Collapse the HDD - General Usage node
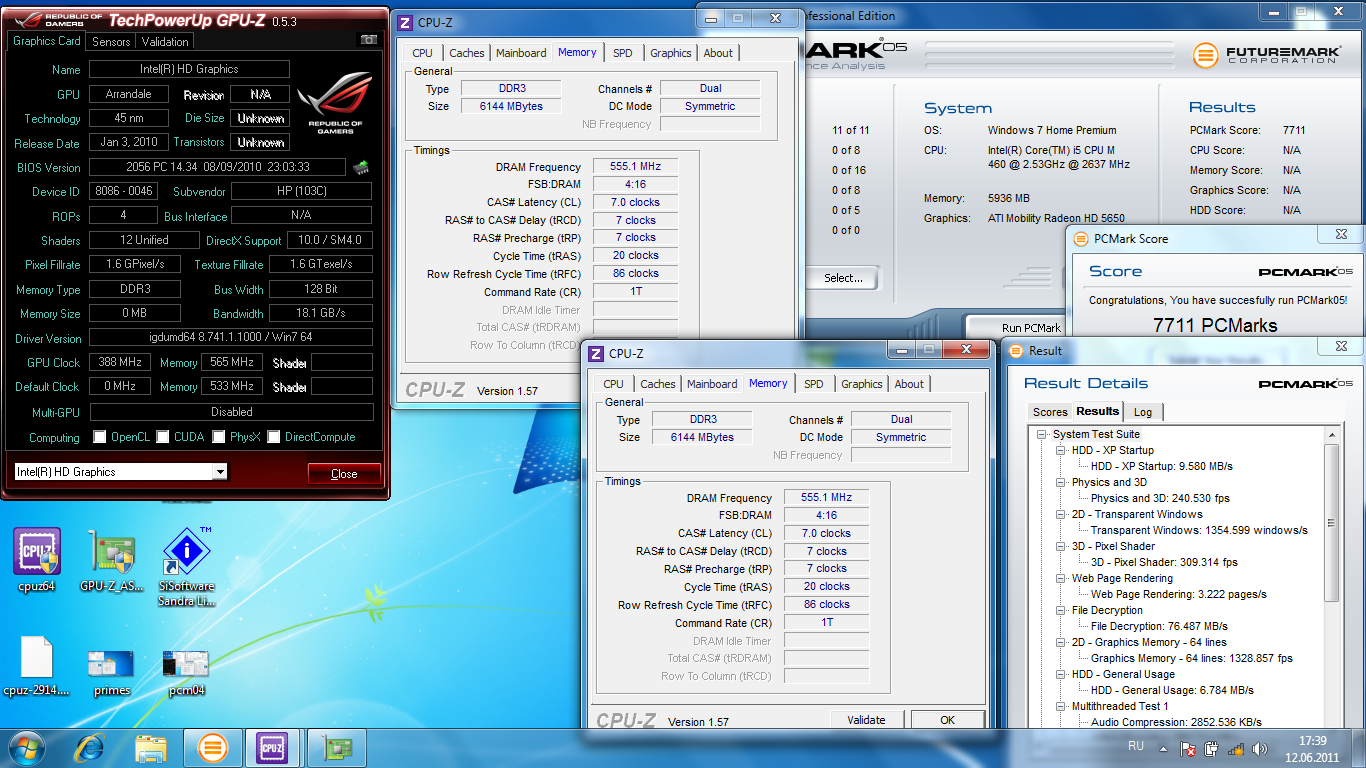Viewport: 1366px width, 768px height. [x=1061, y=675]
